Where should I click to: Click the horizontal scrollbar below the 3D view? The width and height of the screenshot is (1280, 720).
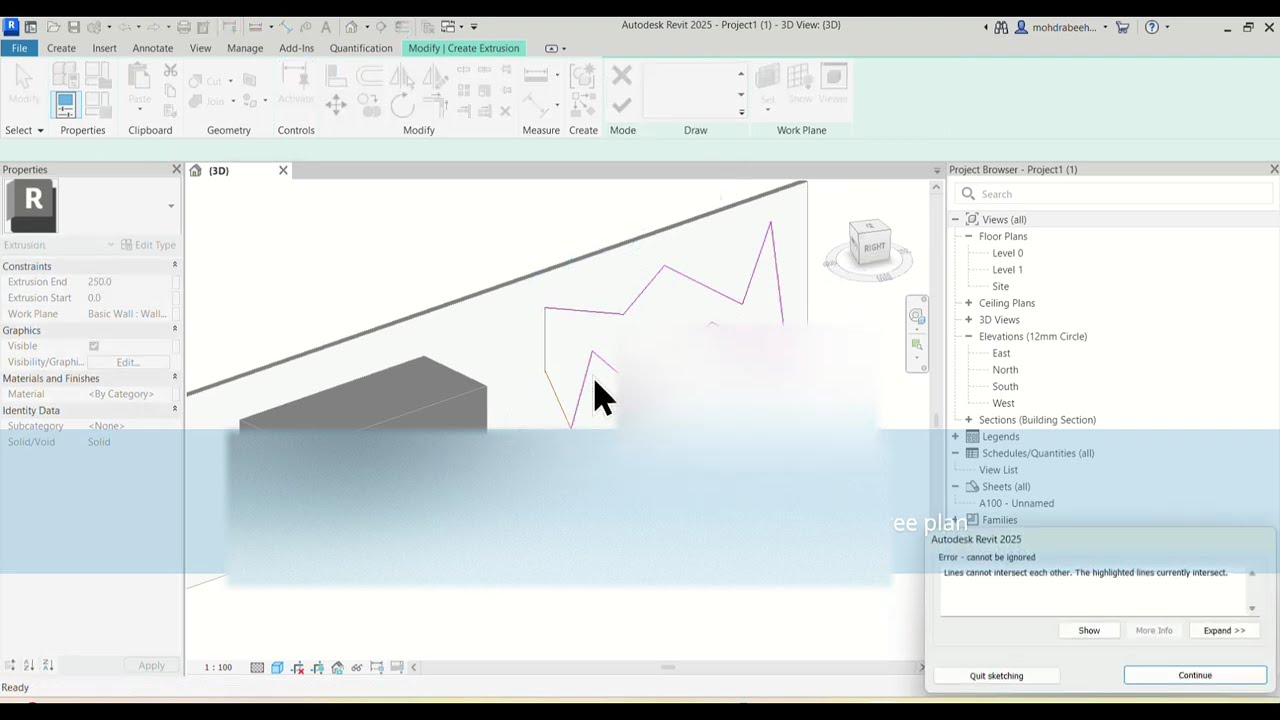coord(668,667)
